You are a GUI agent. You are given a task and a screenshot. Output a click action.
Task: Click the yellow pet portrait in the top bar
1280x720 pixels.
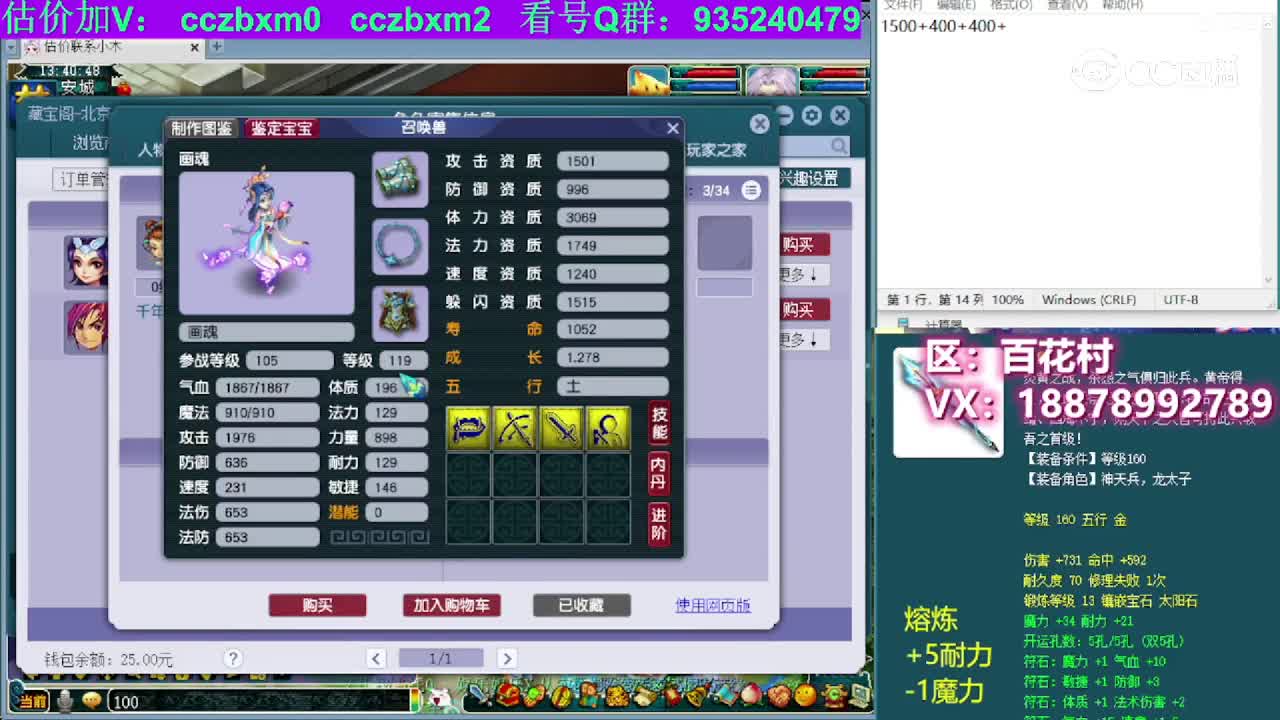coord(648,80)
